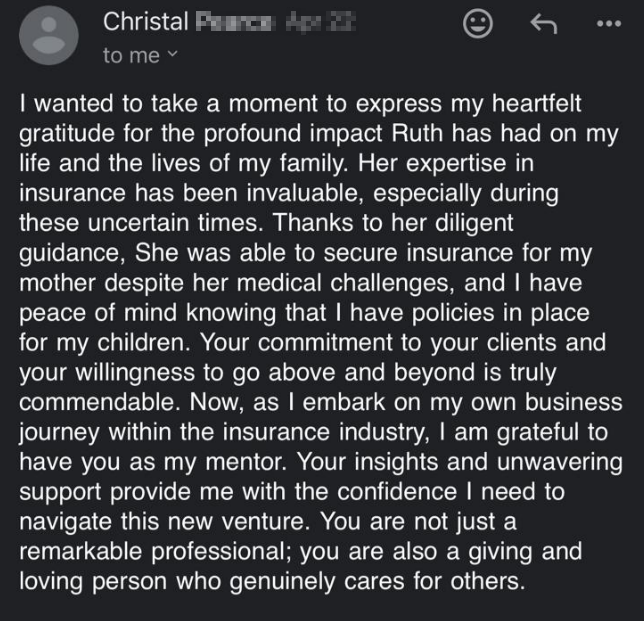Screen dimensions: 644x621
Task: Click the phrase "medical challenges" in body
Action: point(342,283)
